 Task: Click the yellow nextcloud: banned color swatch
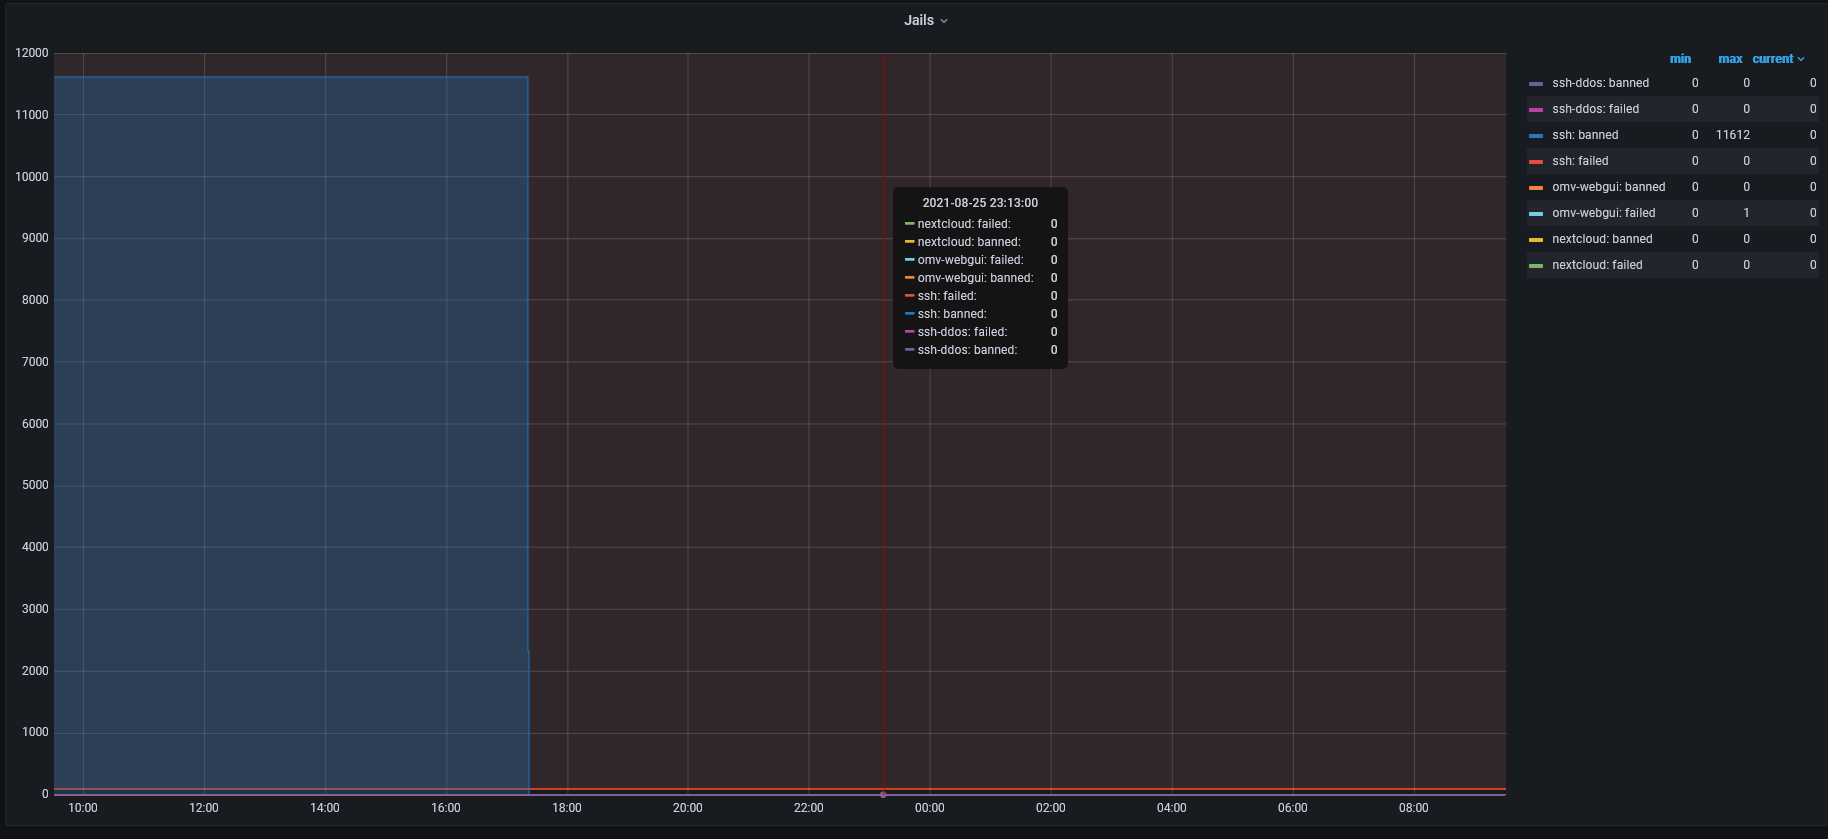[1536, 240]
